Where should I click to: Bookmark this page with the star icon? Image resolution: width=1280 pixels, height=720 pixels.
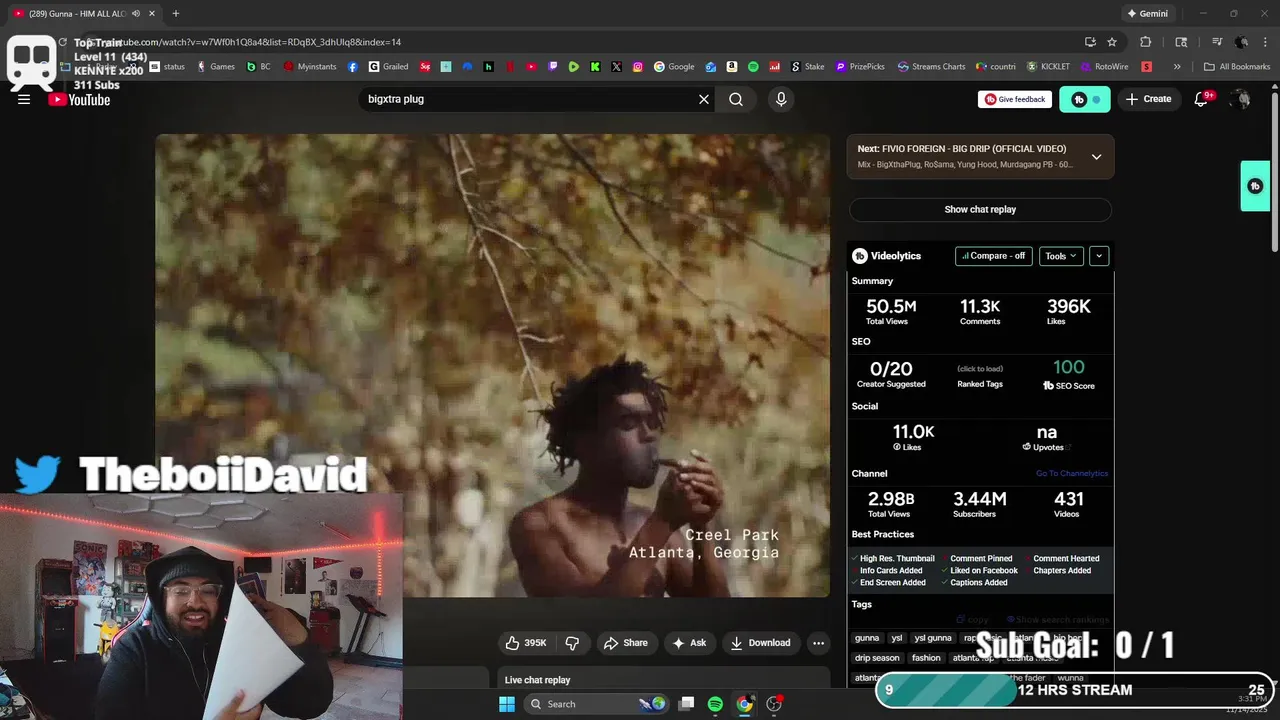click(x=1112, y=42)
